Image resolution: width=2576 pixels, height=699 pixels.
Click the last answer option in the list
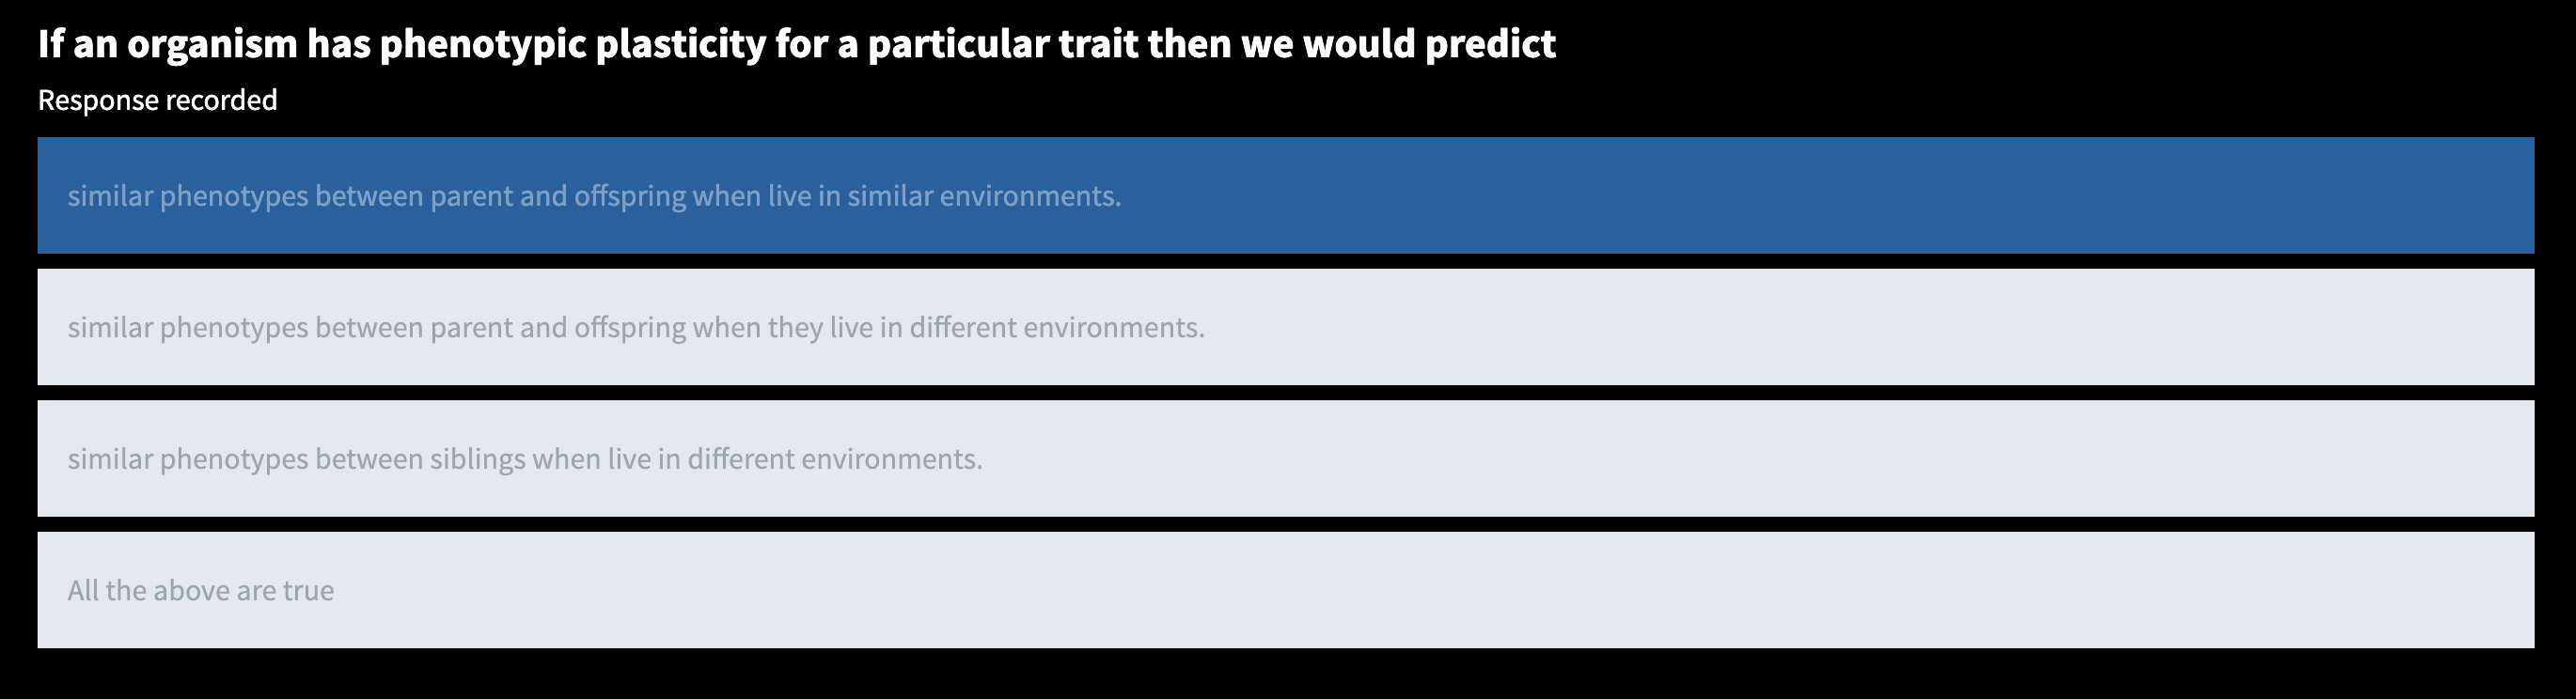pyautogui.click(x=1286, y=590)
